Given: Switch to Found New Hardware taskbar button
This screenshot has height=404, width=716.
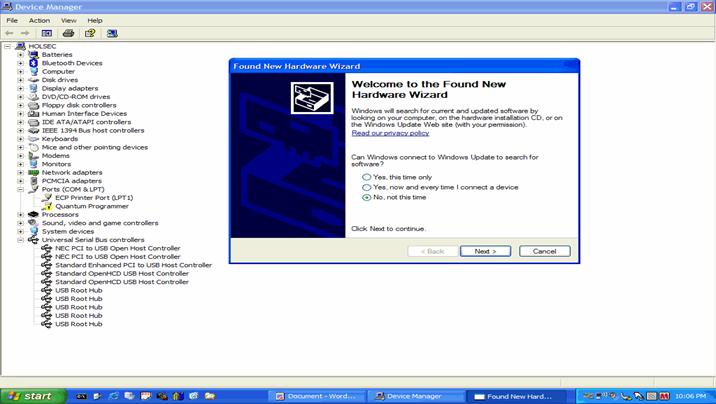Looking at the screenshot, I should point(516,396).
